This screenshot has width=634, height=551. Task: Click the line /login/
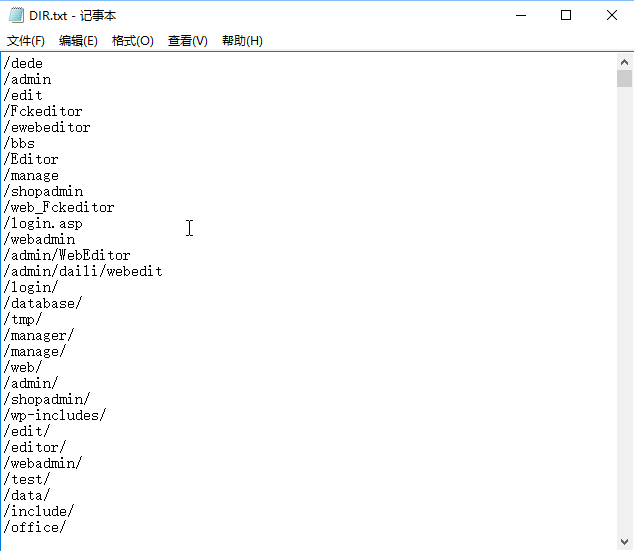31,288
